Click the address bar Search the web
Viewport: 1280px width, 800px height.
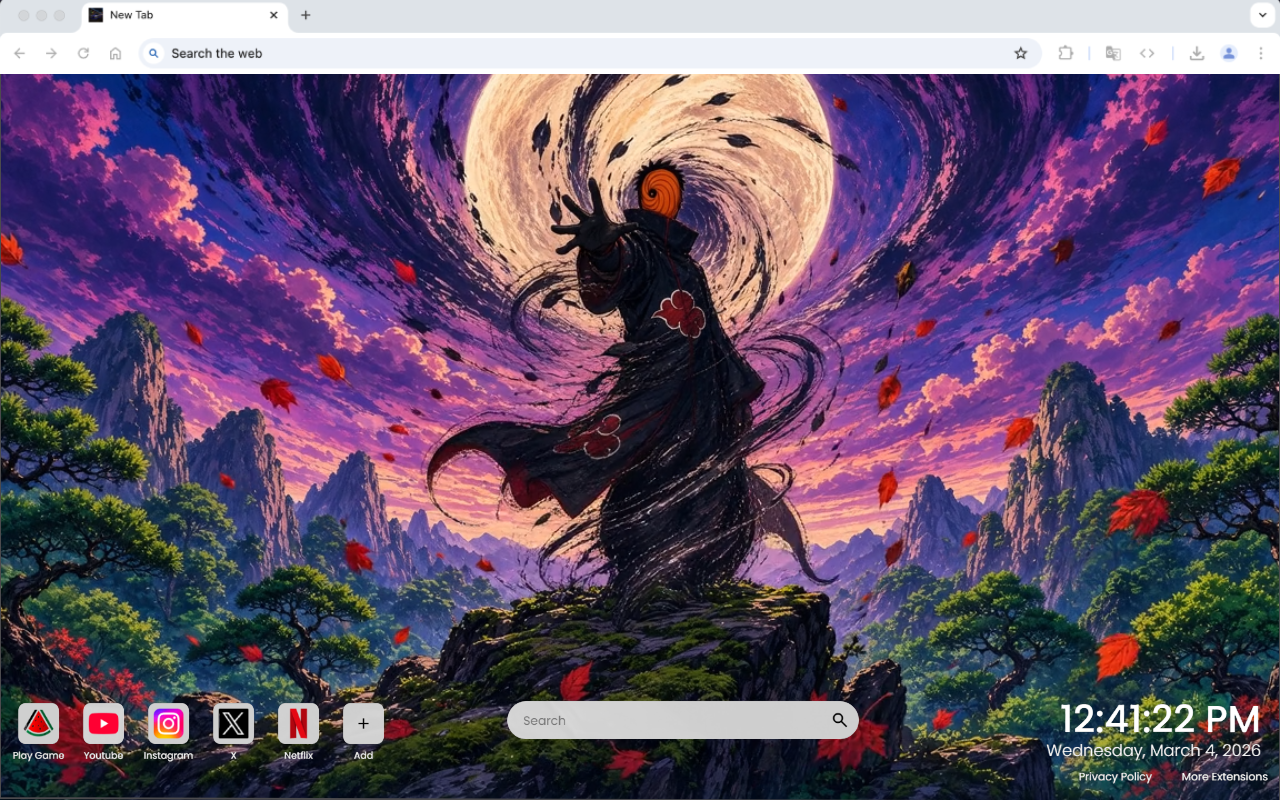[x=590, y=53]
